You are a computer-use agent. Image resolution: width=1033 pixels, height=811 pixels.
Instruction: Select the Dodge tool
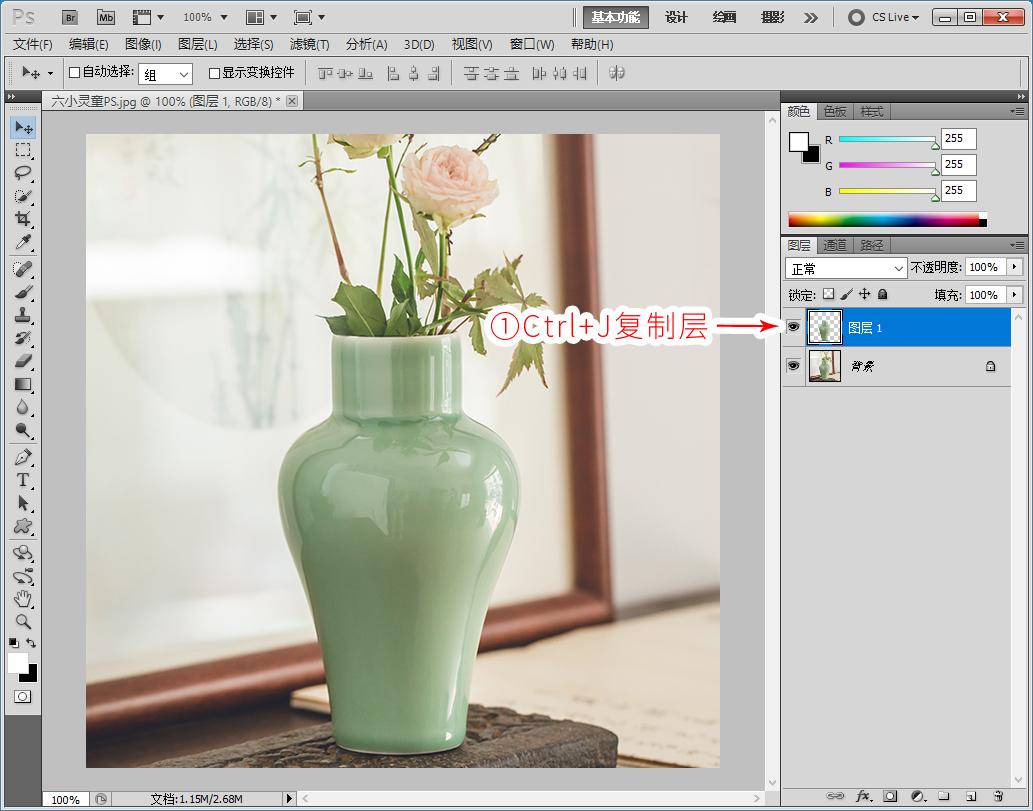[x=23, y=430]
